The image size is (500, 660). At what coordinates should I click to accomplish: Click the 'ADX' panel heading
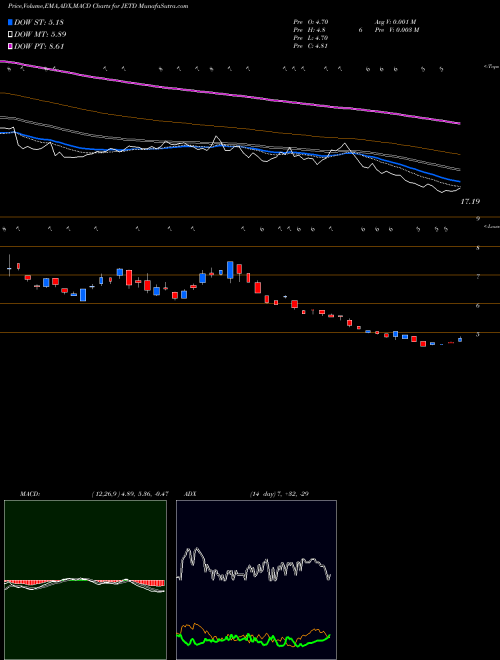pyautogui.click(x=190, y=494)
